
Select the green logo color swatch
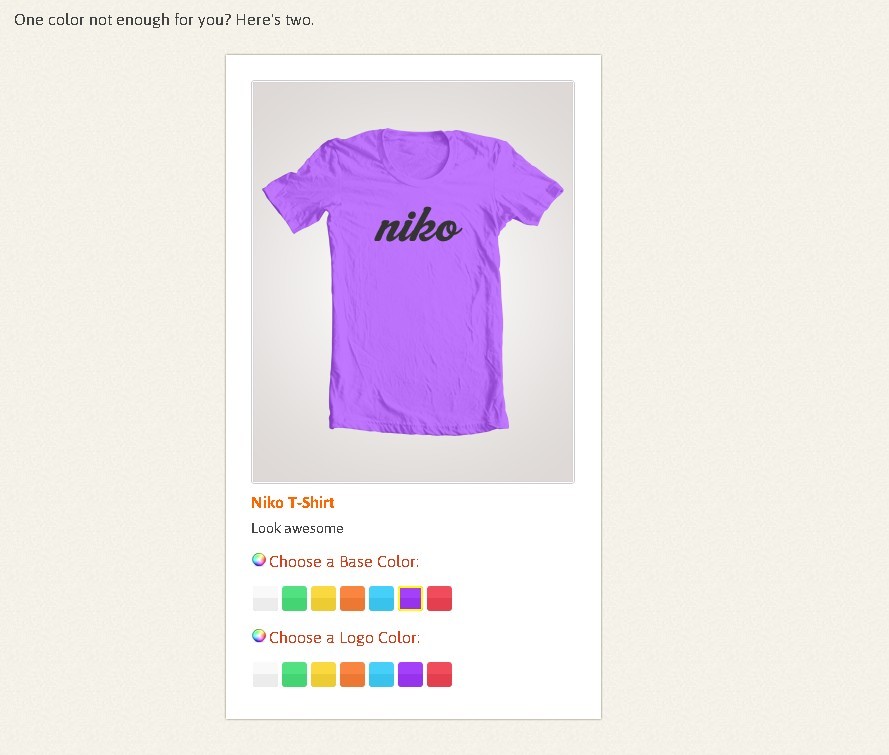click(x=294, y=675)
